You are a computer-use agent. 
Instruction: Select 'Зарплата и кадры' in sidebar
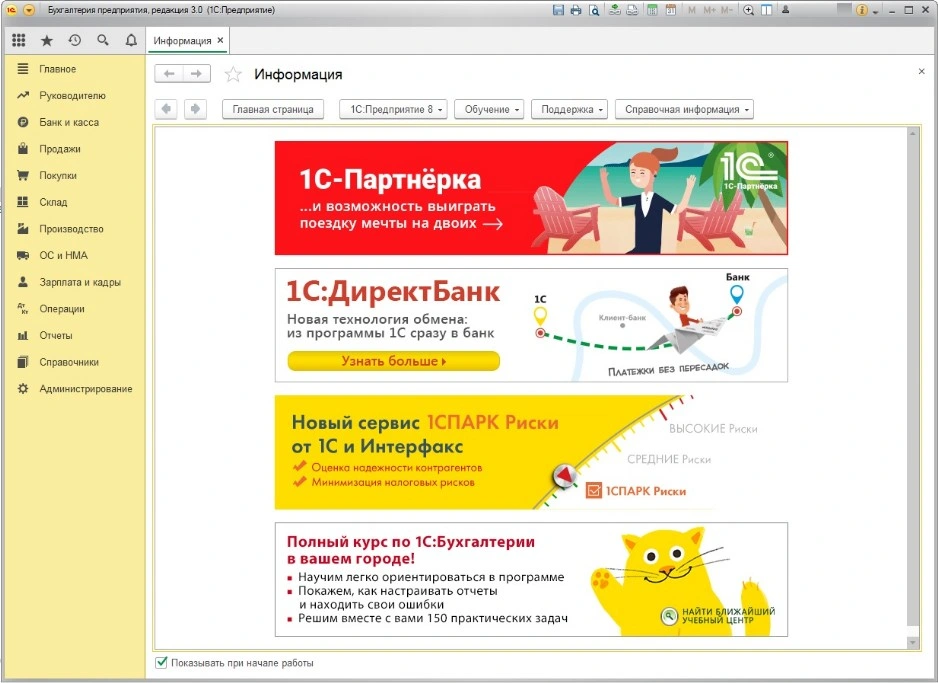pyautogui.click(x=80, y=282)
